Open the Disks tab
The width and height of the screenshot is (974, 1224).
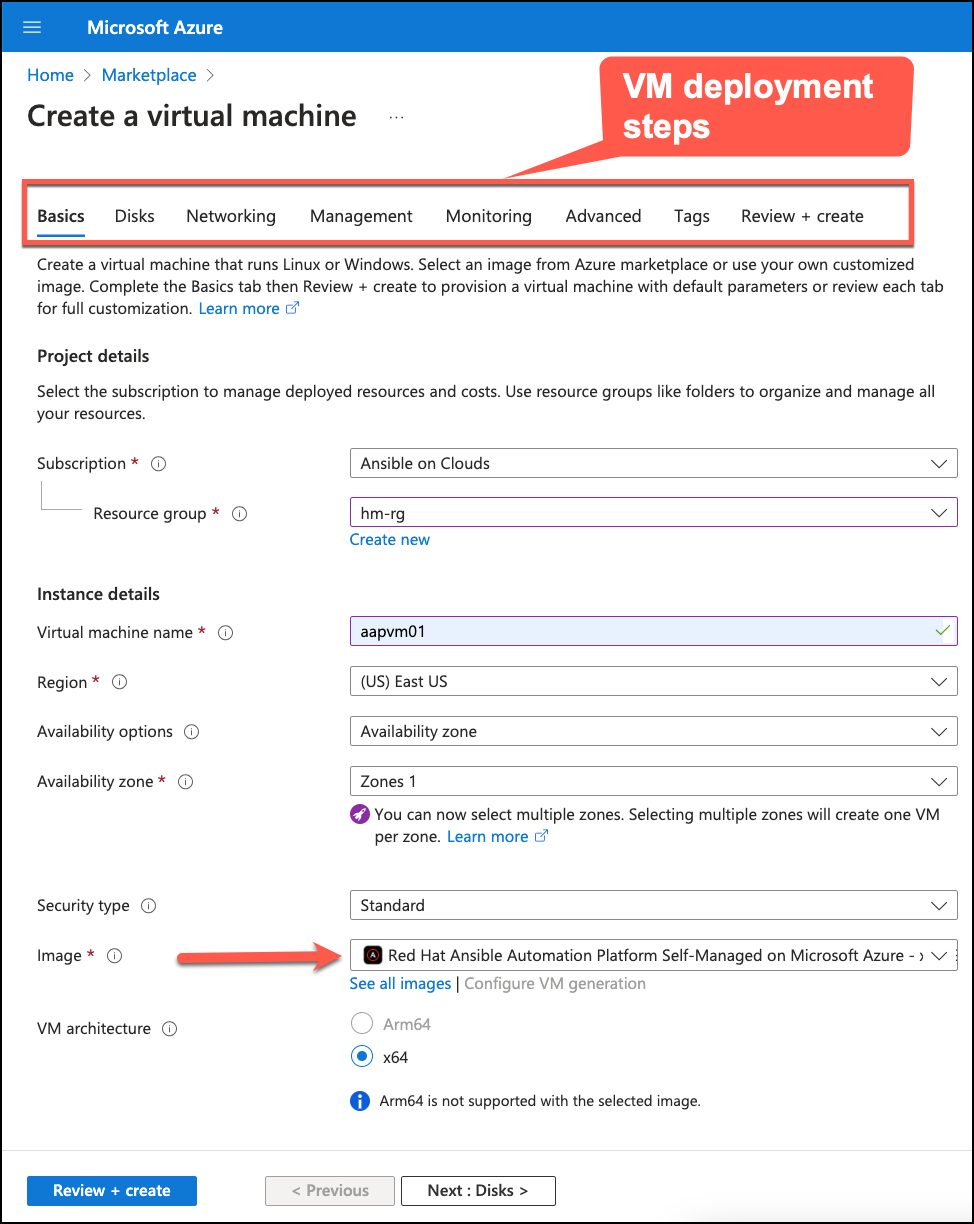point(134,216)
